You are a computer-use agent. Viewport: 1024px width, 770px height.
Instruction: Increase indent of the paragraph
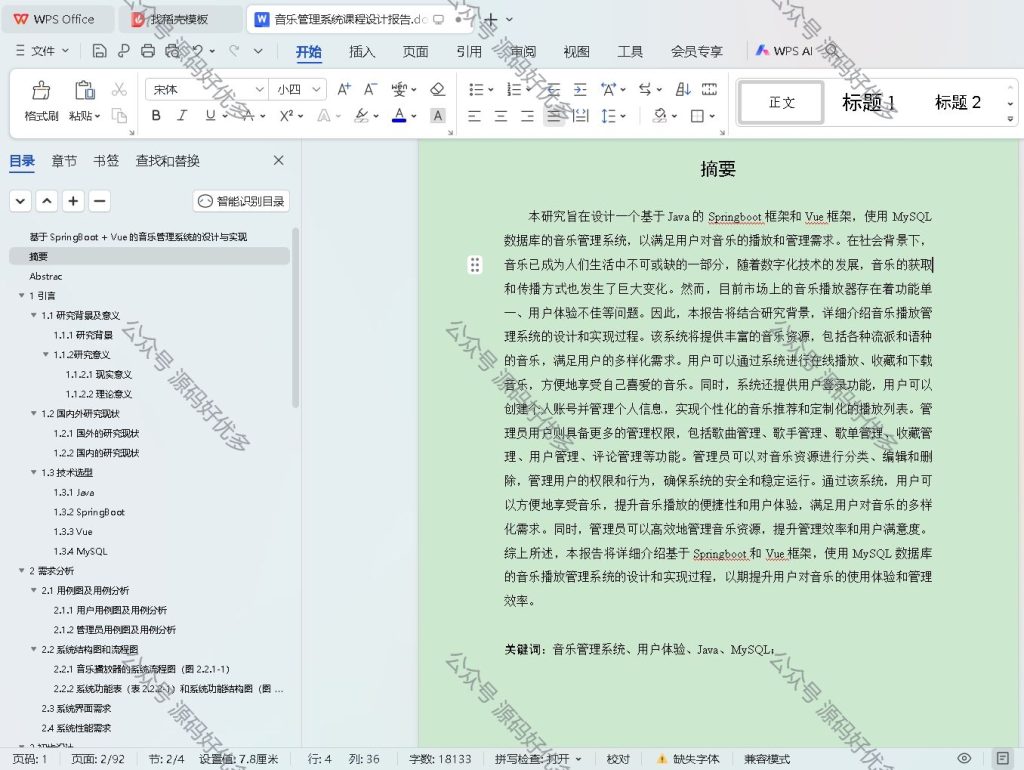(580, 89)
